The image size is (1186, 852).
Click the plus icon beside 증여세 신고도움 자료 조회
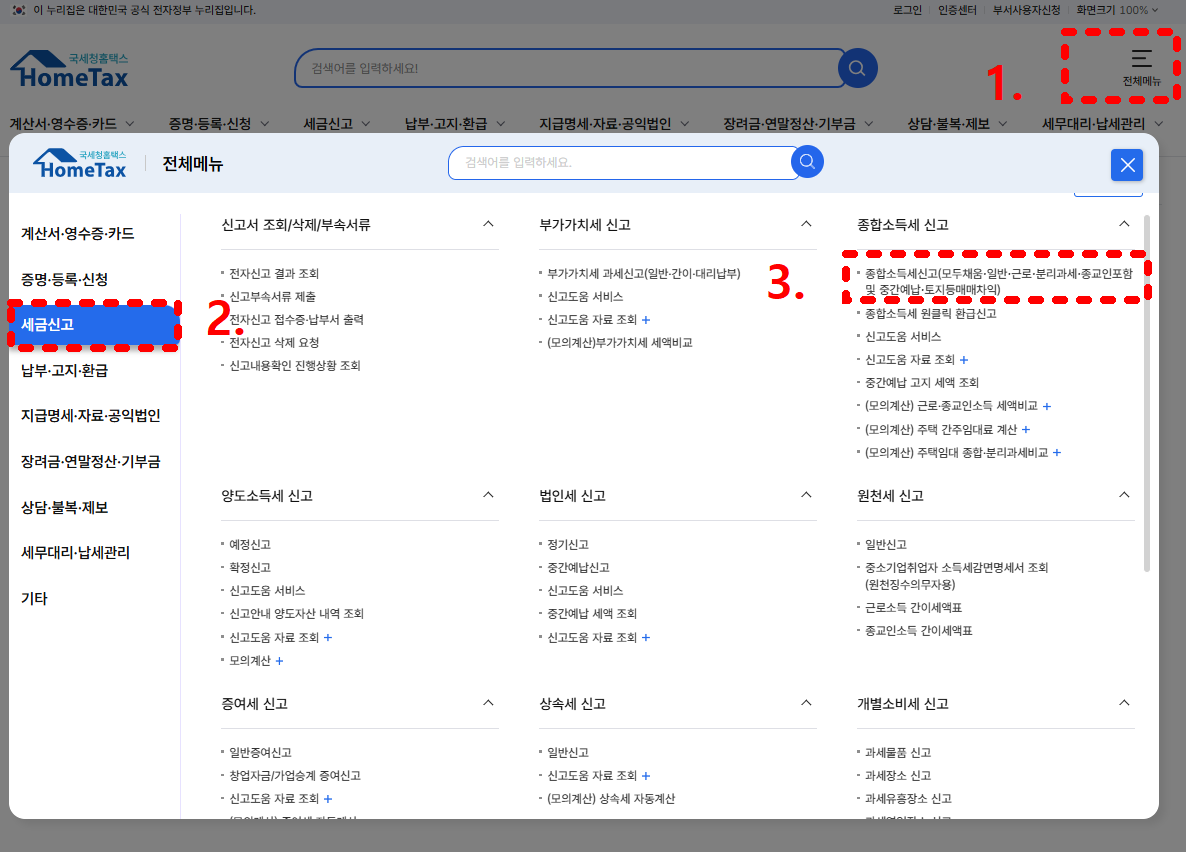click(x=328, y=799)
